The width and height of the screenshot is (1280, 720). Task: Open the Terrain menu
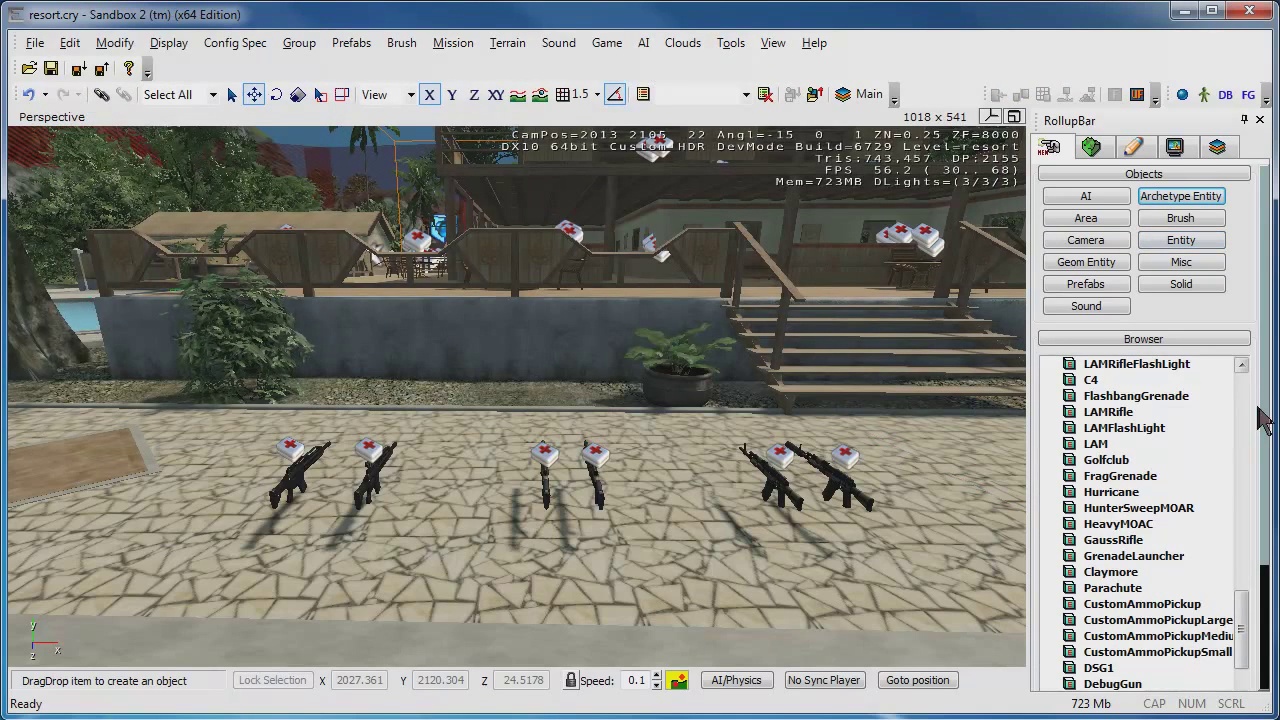coord(507,43)
